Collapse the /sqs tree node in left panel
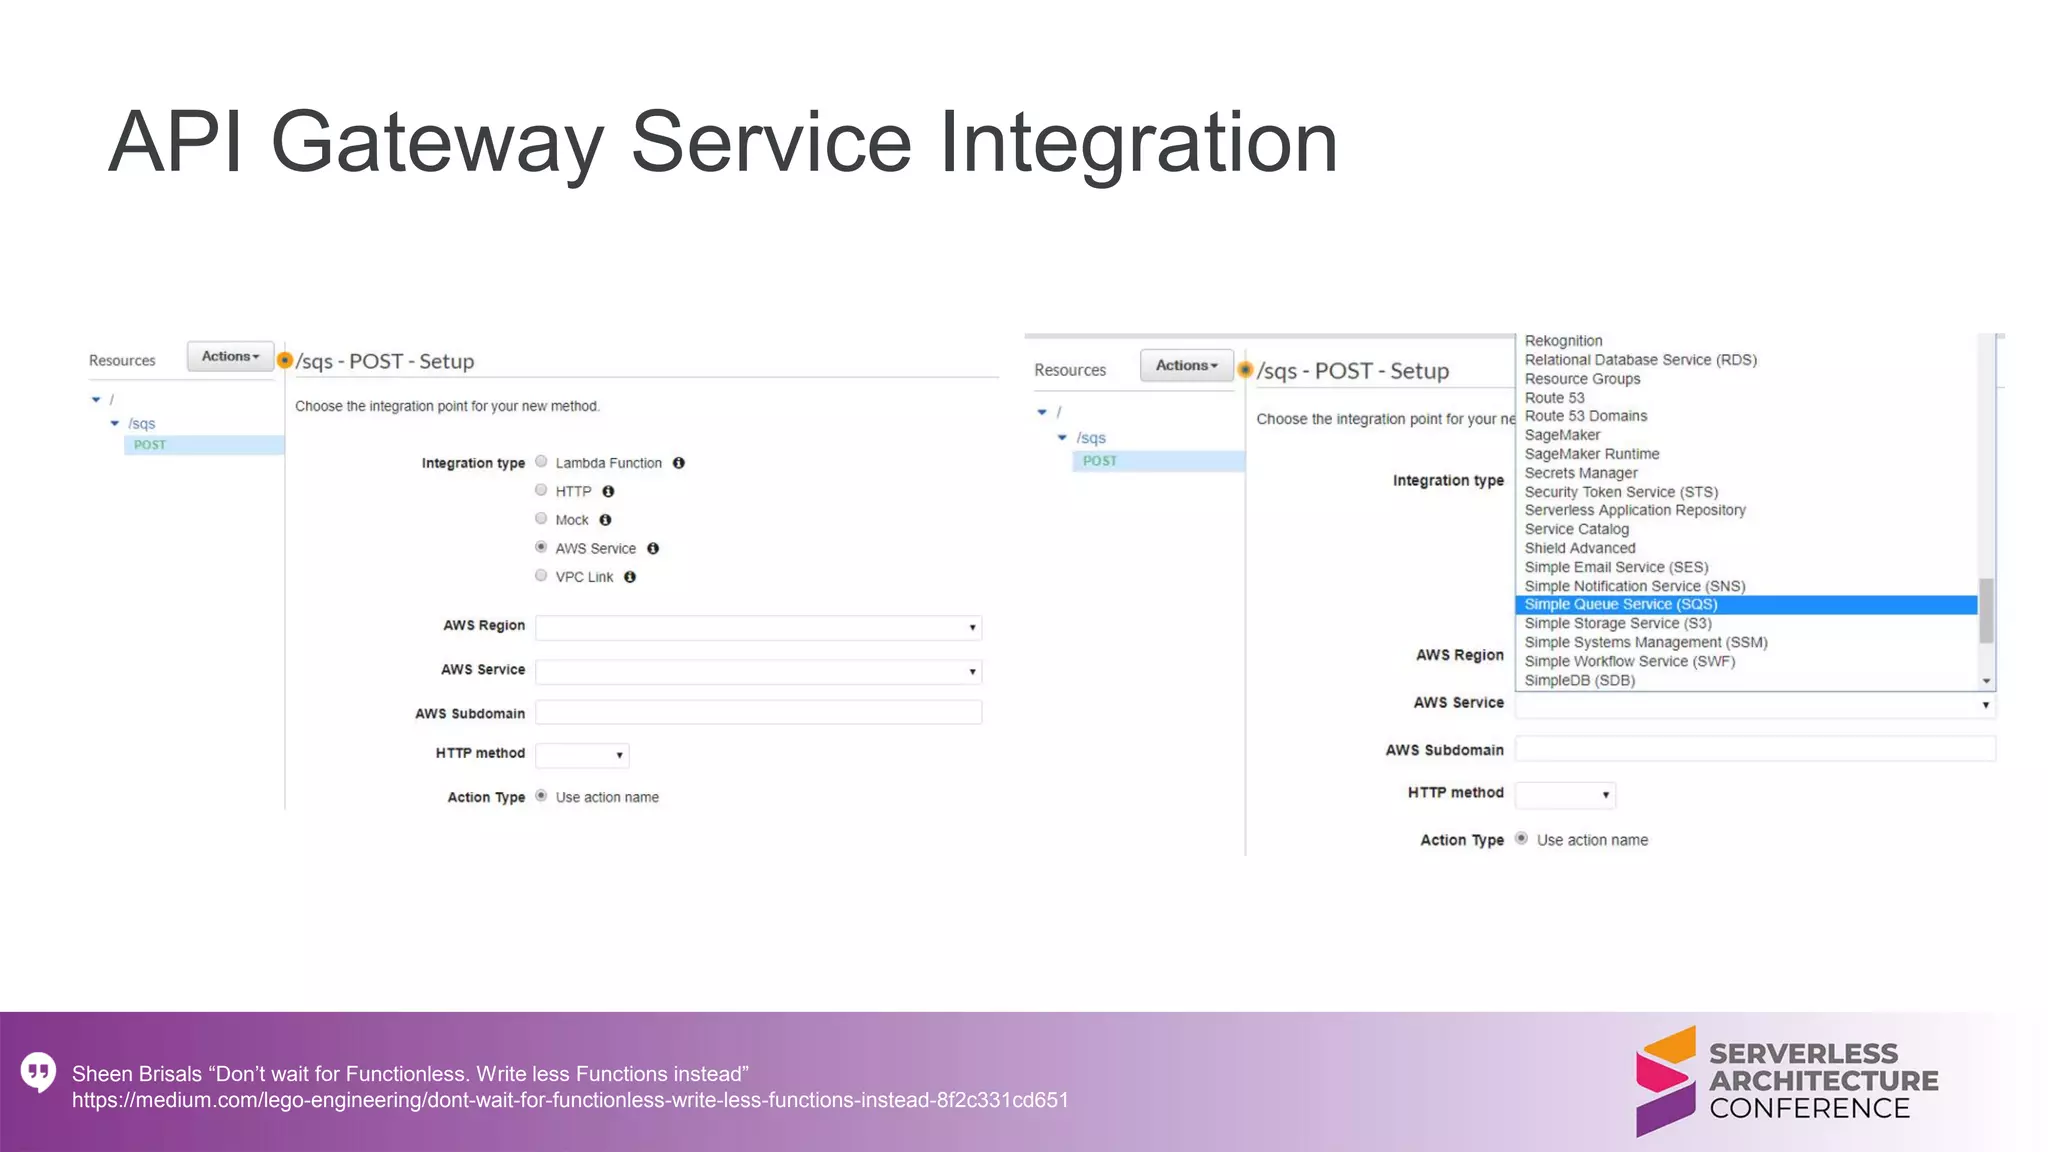This screenshot has width=2048, height=1152. [115, 424]
